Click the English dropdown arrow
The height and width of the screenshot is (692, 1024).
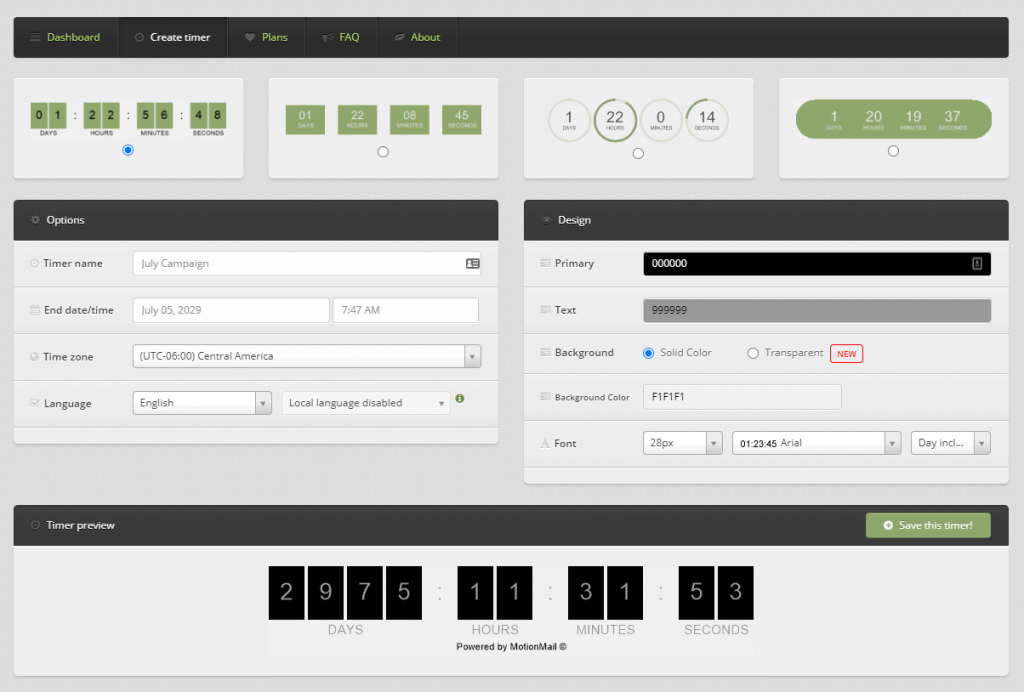[x=263, y=403]
